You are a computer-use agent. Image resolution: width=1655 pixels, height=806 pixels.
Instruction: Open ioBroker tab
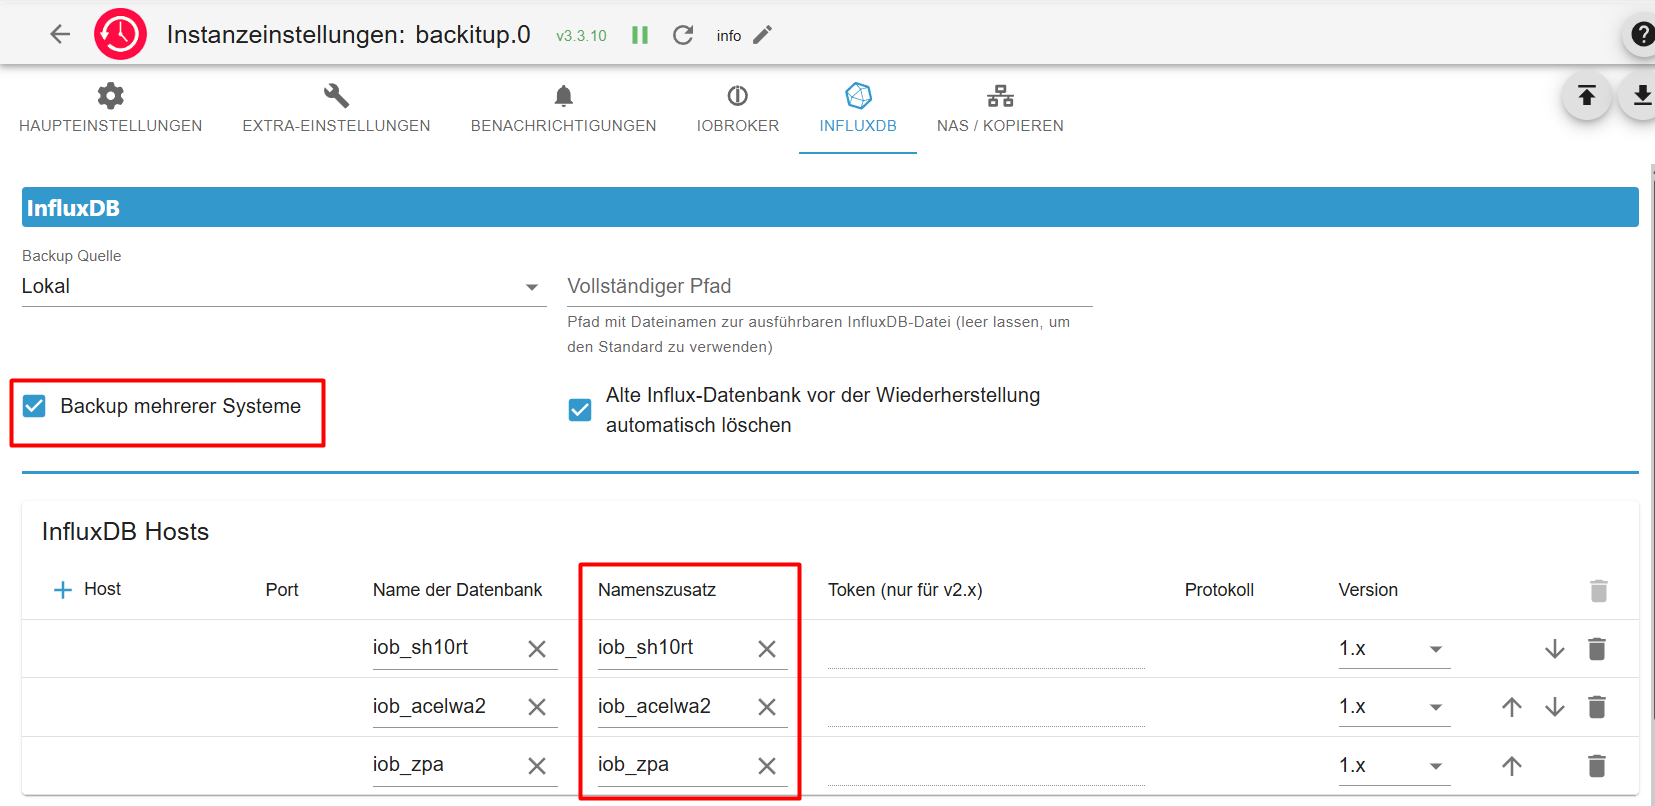coord(738,110)
